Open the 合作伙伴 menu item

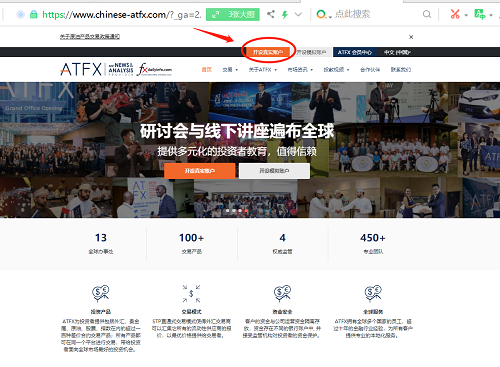tap(370, 70)
